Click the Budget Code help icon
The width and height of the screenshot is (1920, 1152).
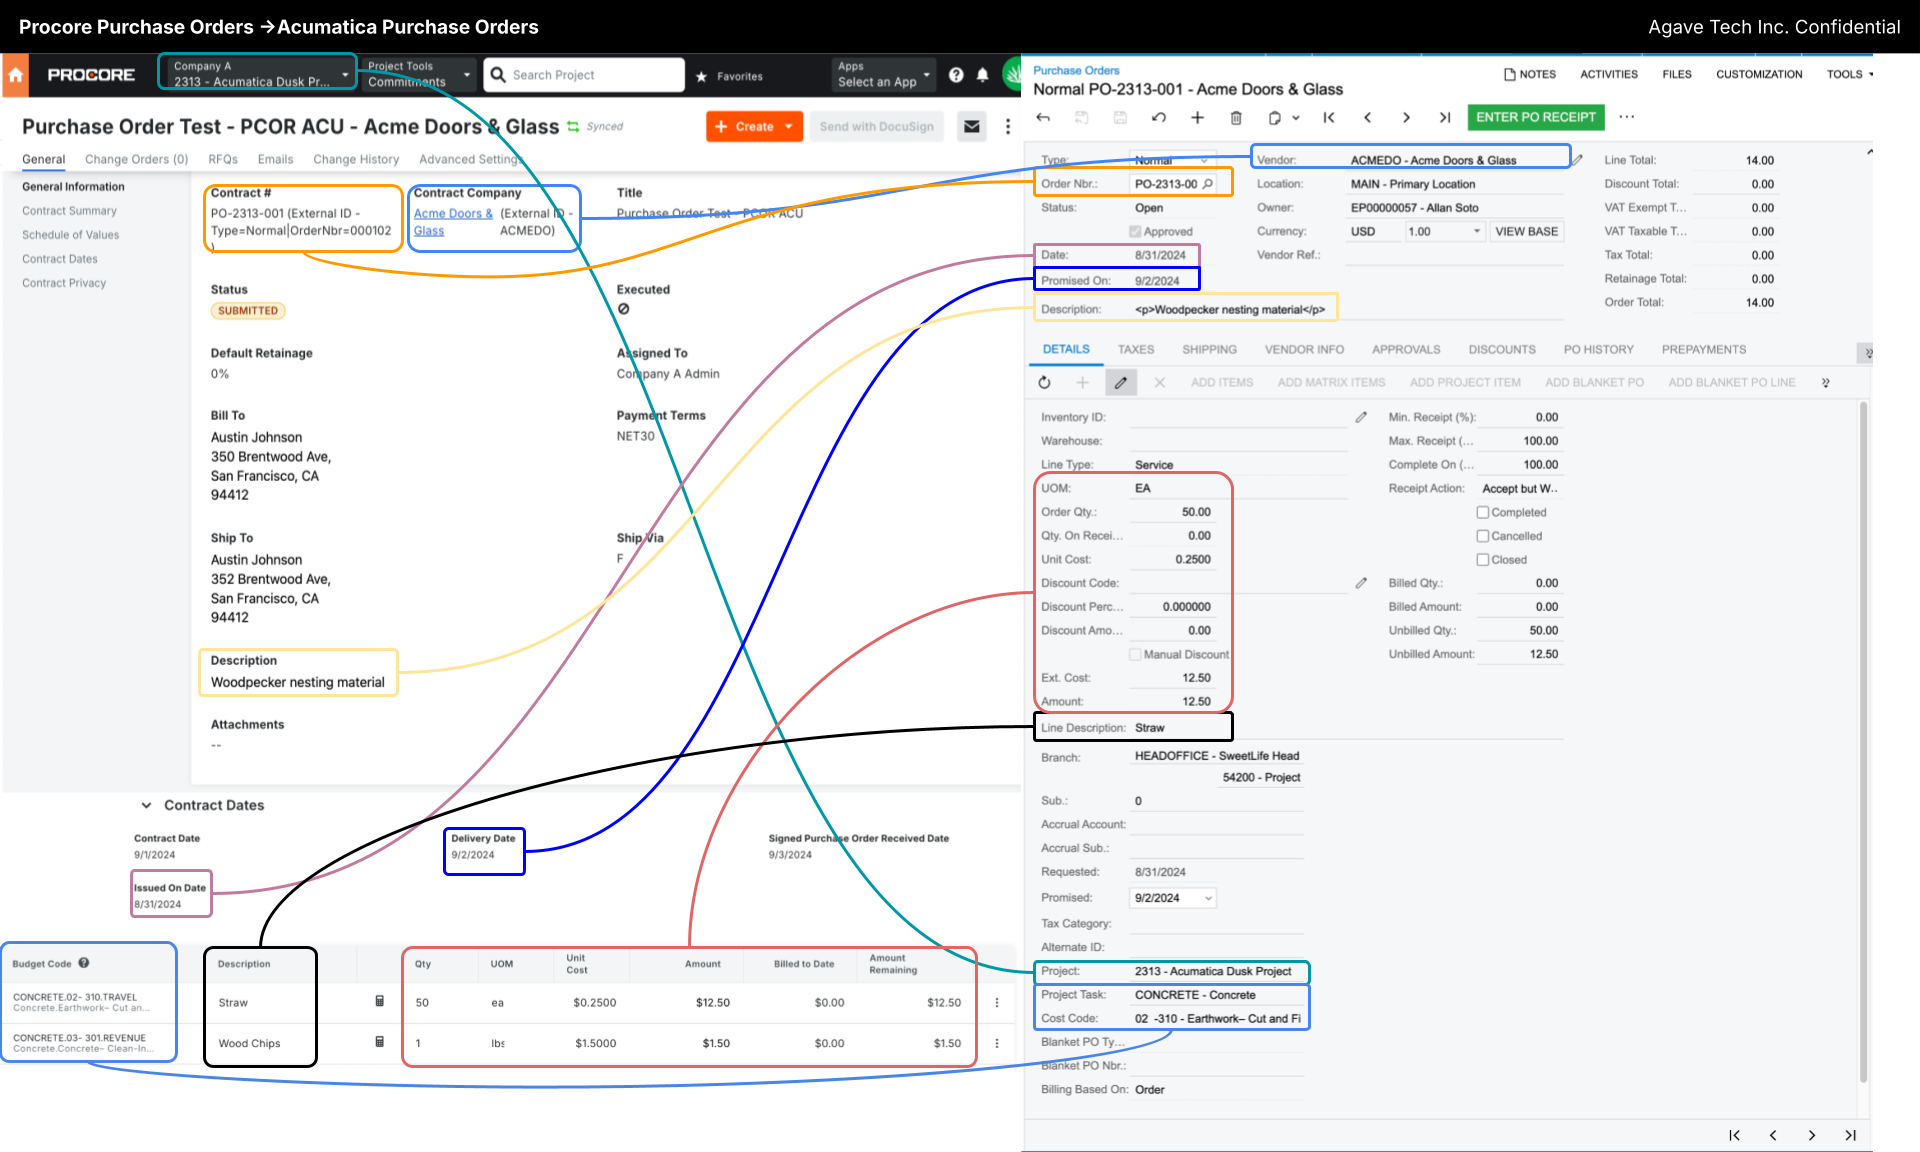point(84,963)
